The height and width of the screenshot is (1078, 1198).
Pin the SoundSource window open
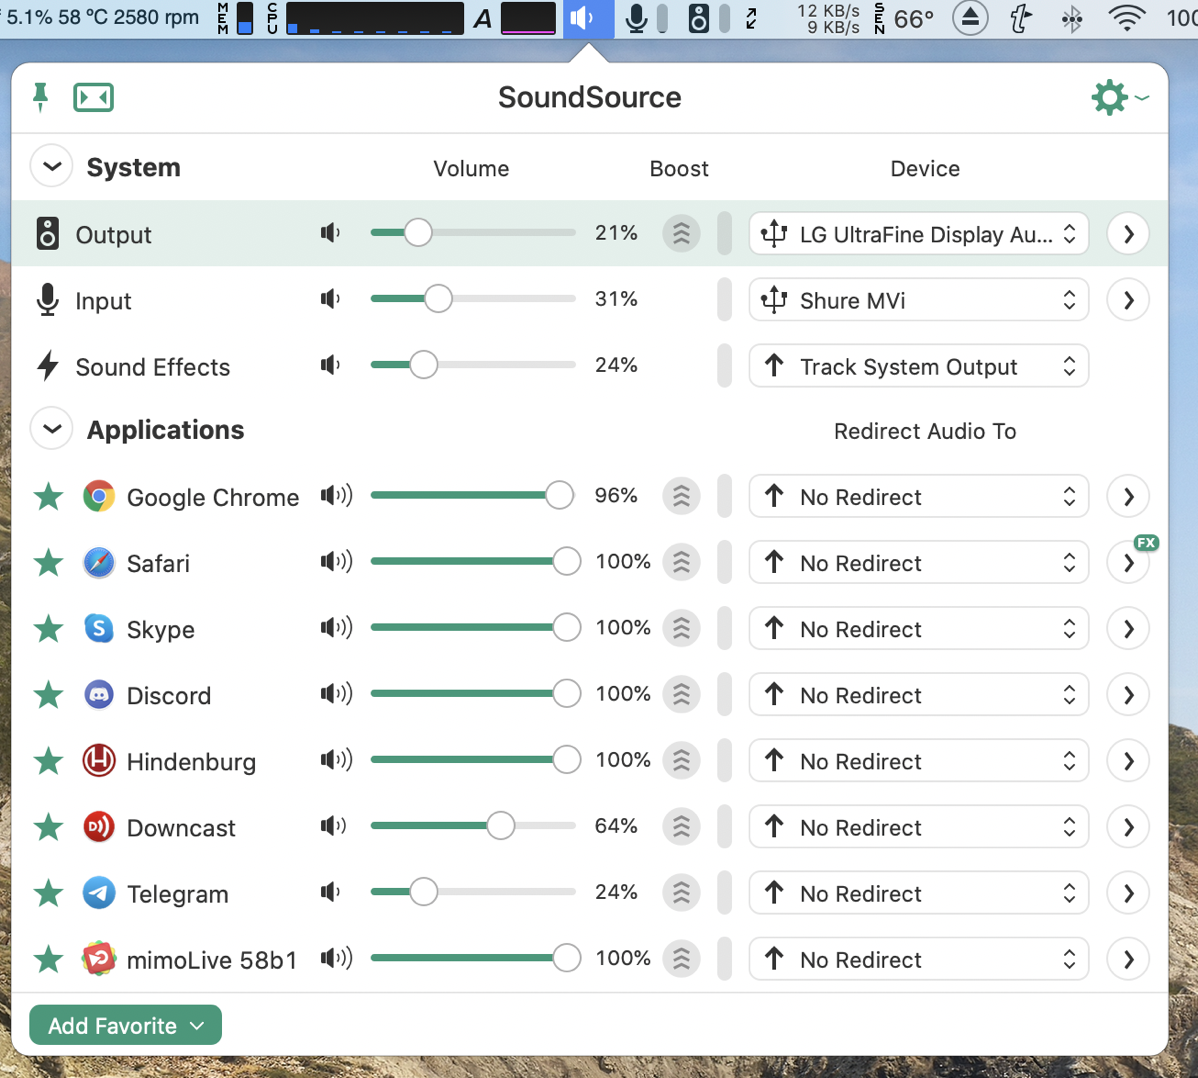(40, 97)
